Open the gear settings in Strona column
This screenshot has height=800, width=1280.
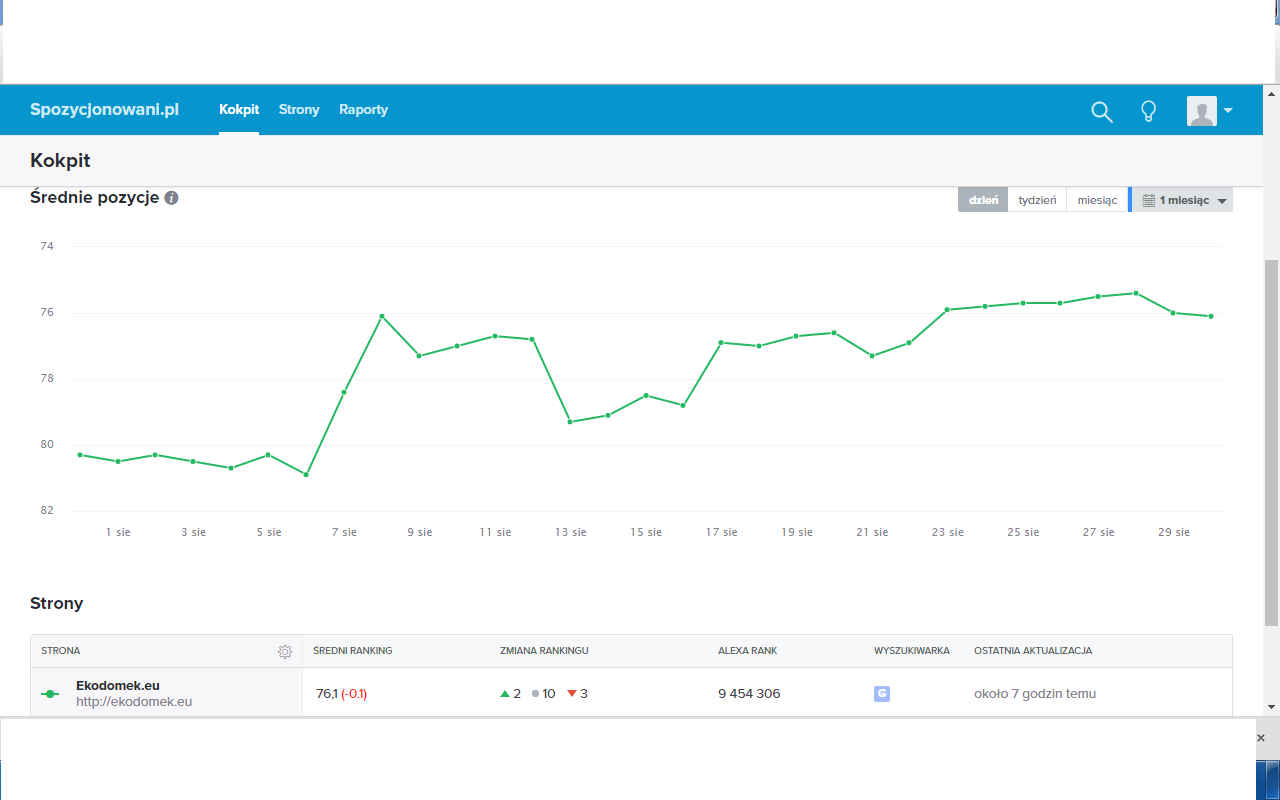pyautogui.click(x=285, y=651)
